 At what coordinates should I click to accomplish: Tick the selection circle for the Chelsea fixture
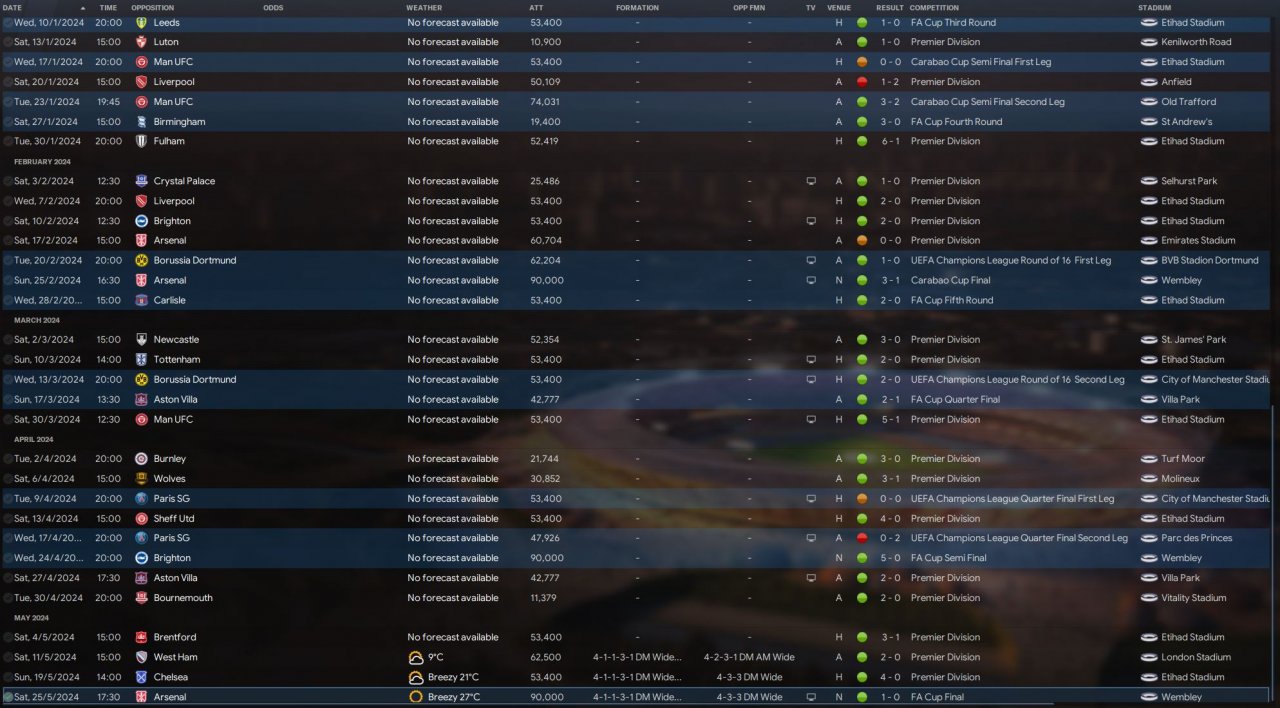[8, 677]
